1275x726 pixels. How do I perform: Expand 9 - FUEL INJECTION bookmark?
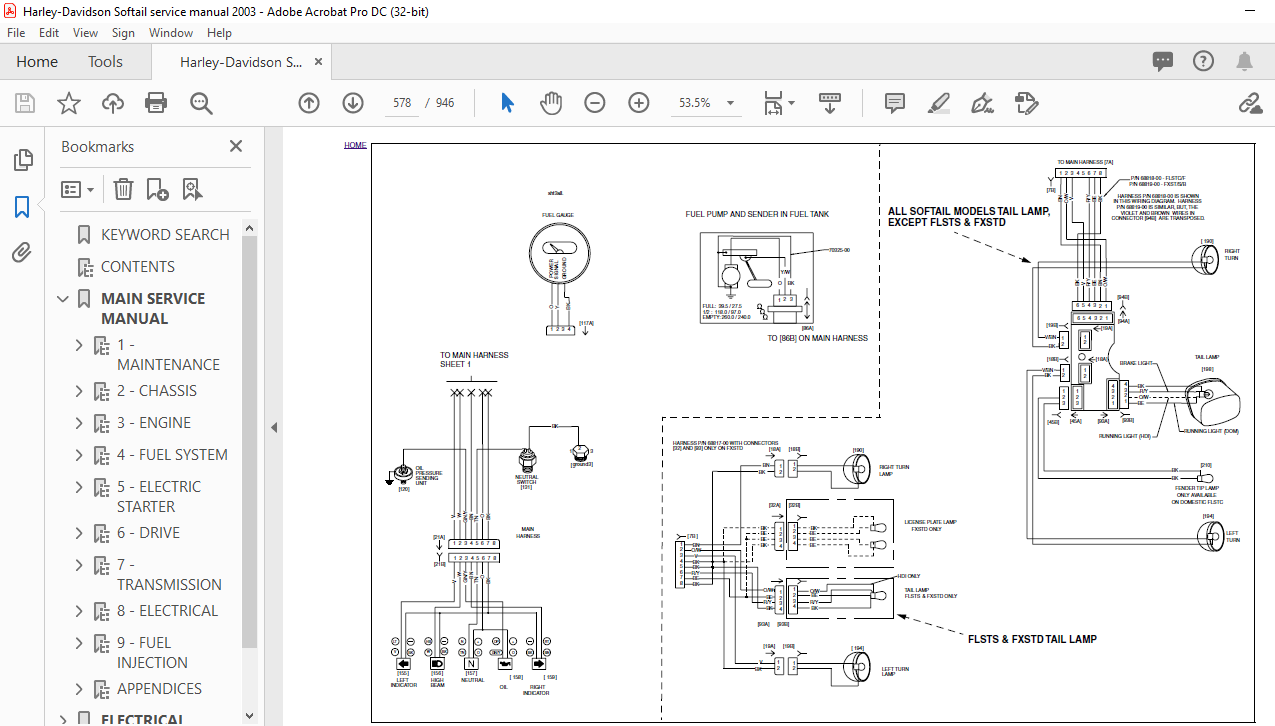point(79,643)
